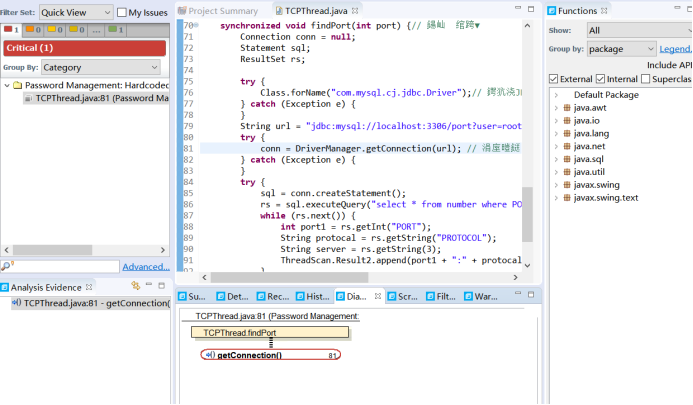
Task: Open the Det... (Details) bottom tab
Action: pos(233,297)
